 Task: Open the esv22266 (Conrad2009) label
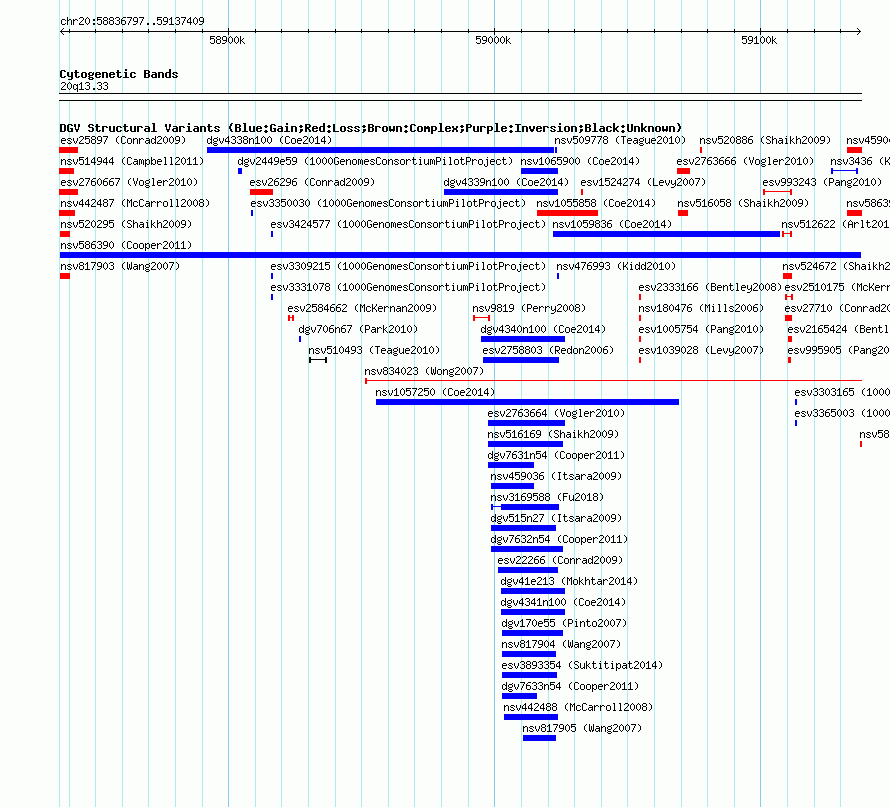[560, 560]
